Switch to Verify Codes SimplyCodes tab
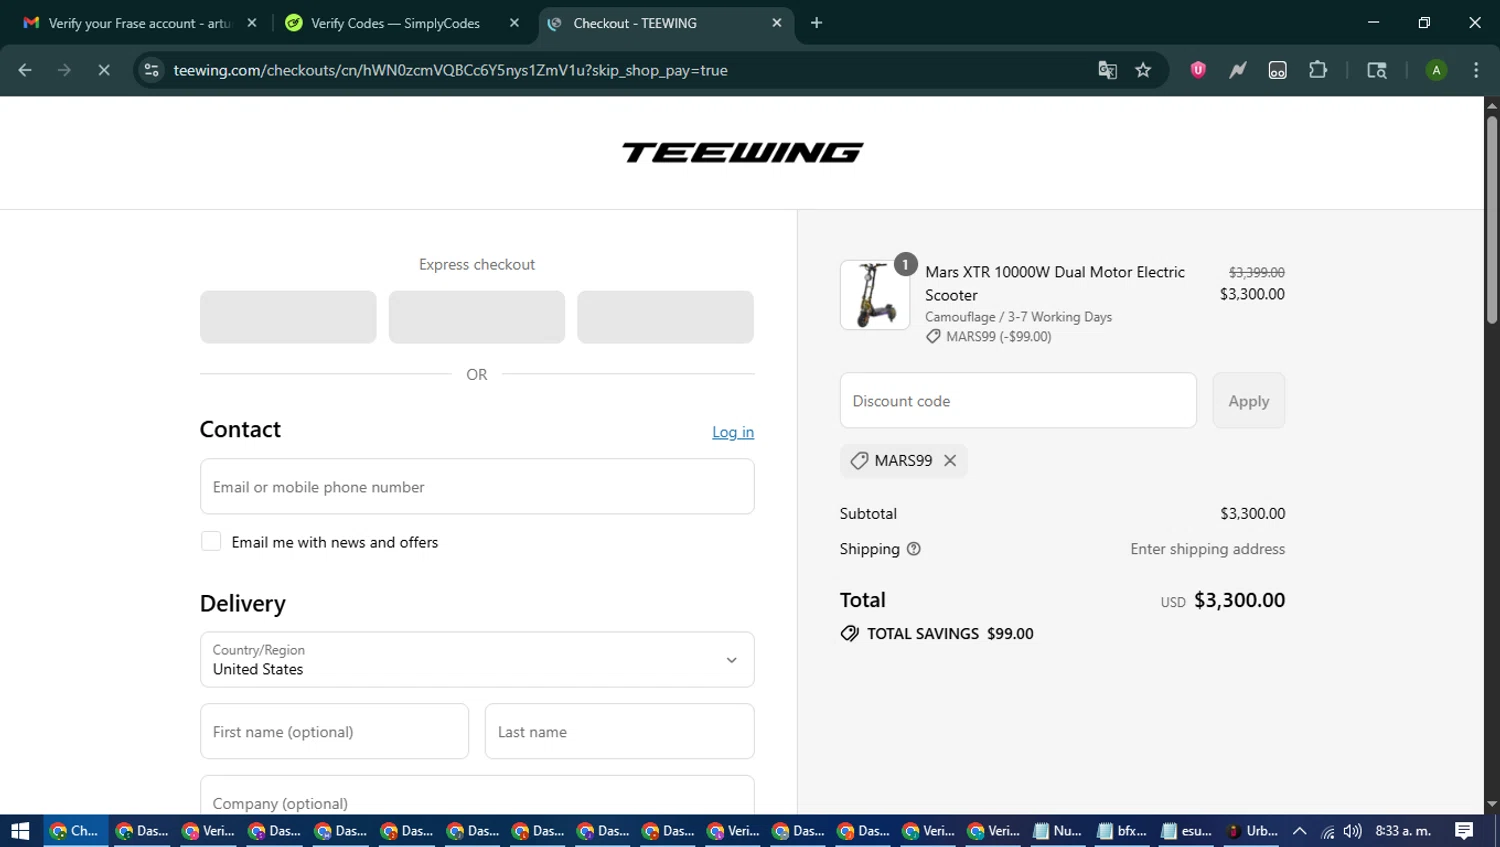Screen dimensions: 1500x847 pyautogui.click(x=395, y=23)
